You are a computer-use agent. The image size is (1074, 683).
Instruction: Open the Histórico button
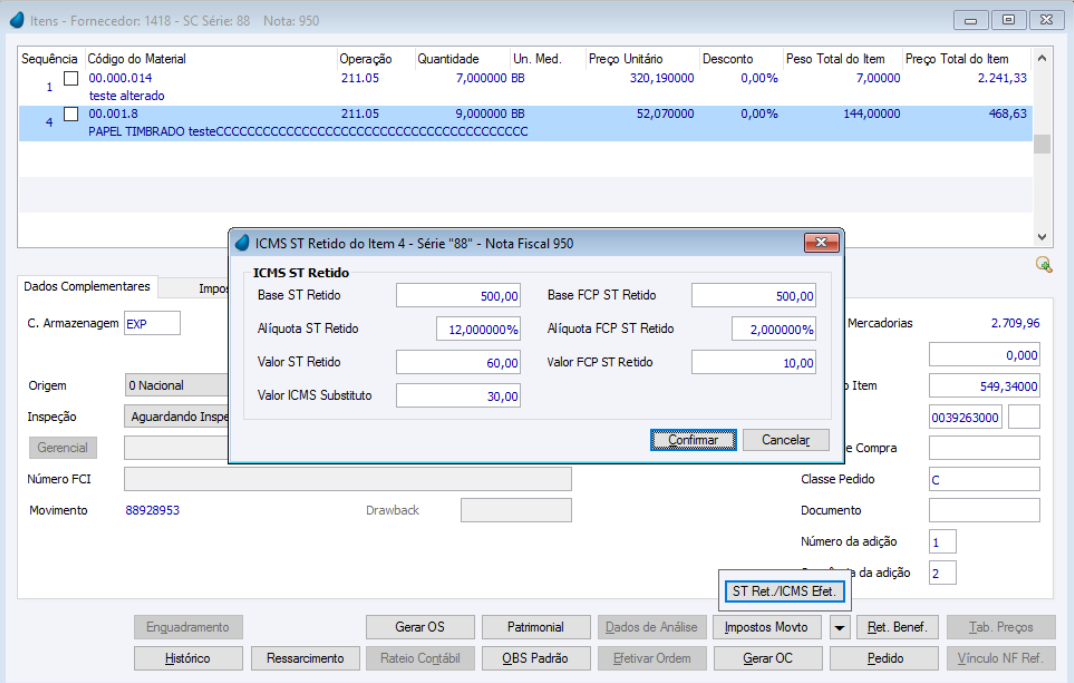coord(188,658)
